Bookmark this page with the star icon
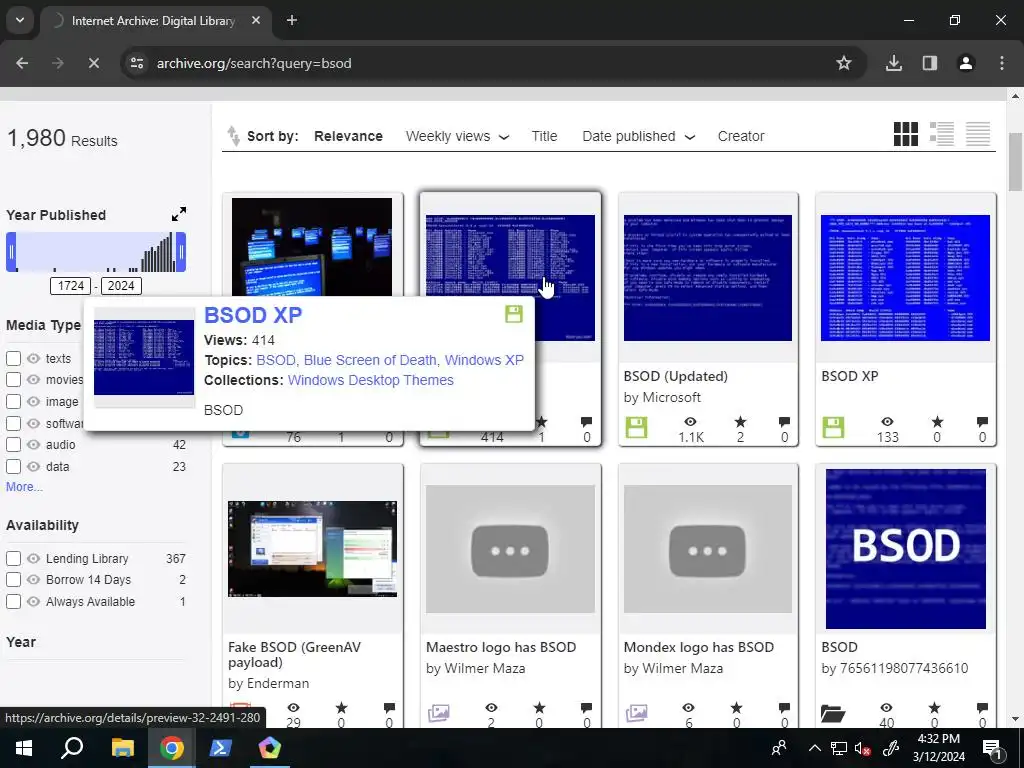This screenshot has height=768, width=1024. pos(844,63)
